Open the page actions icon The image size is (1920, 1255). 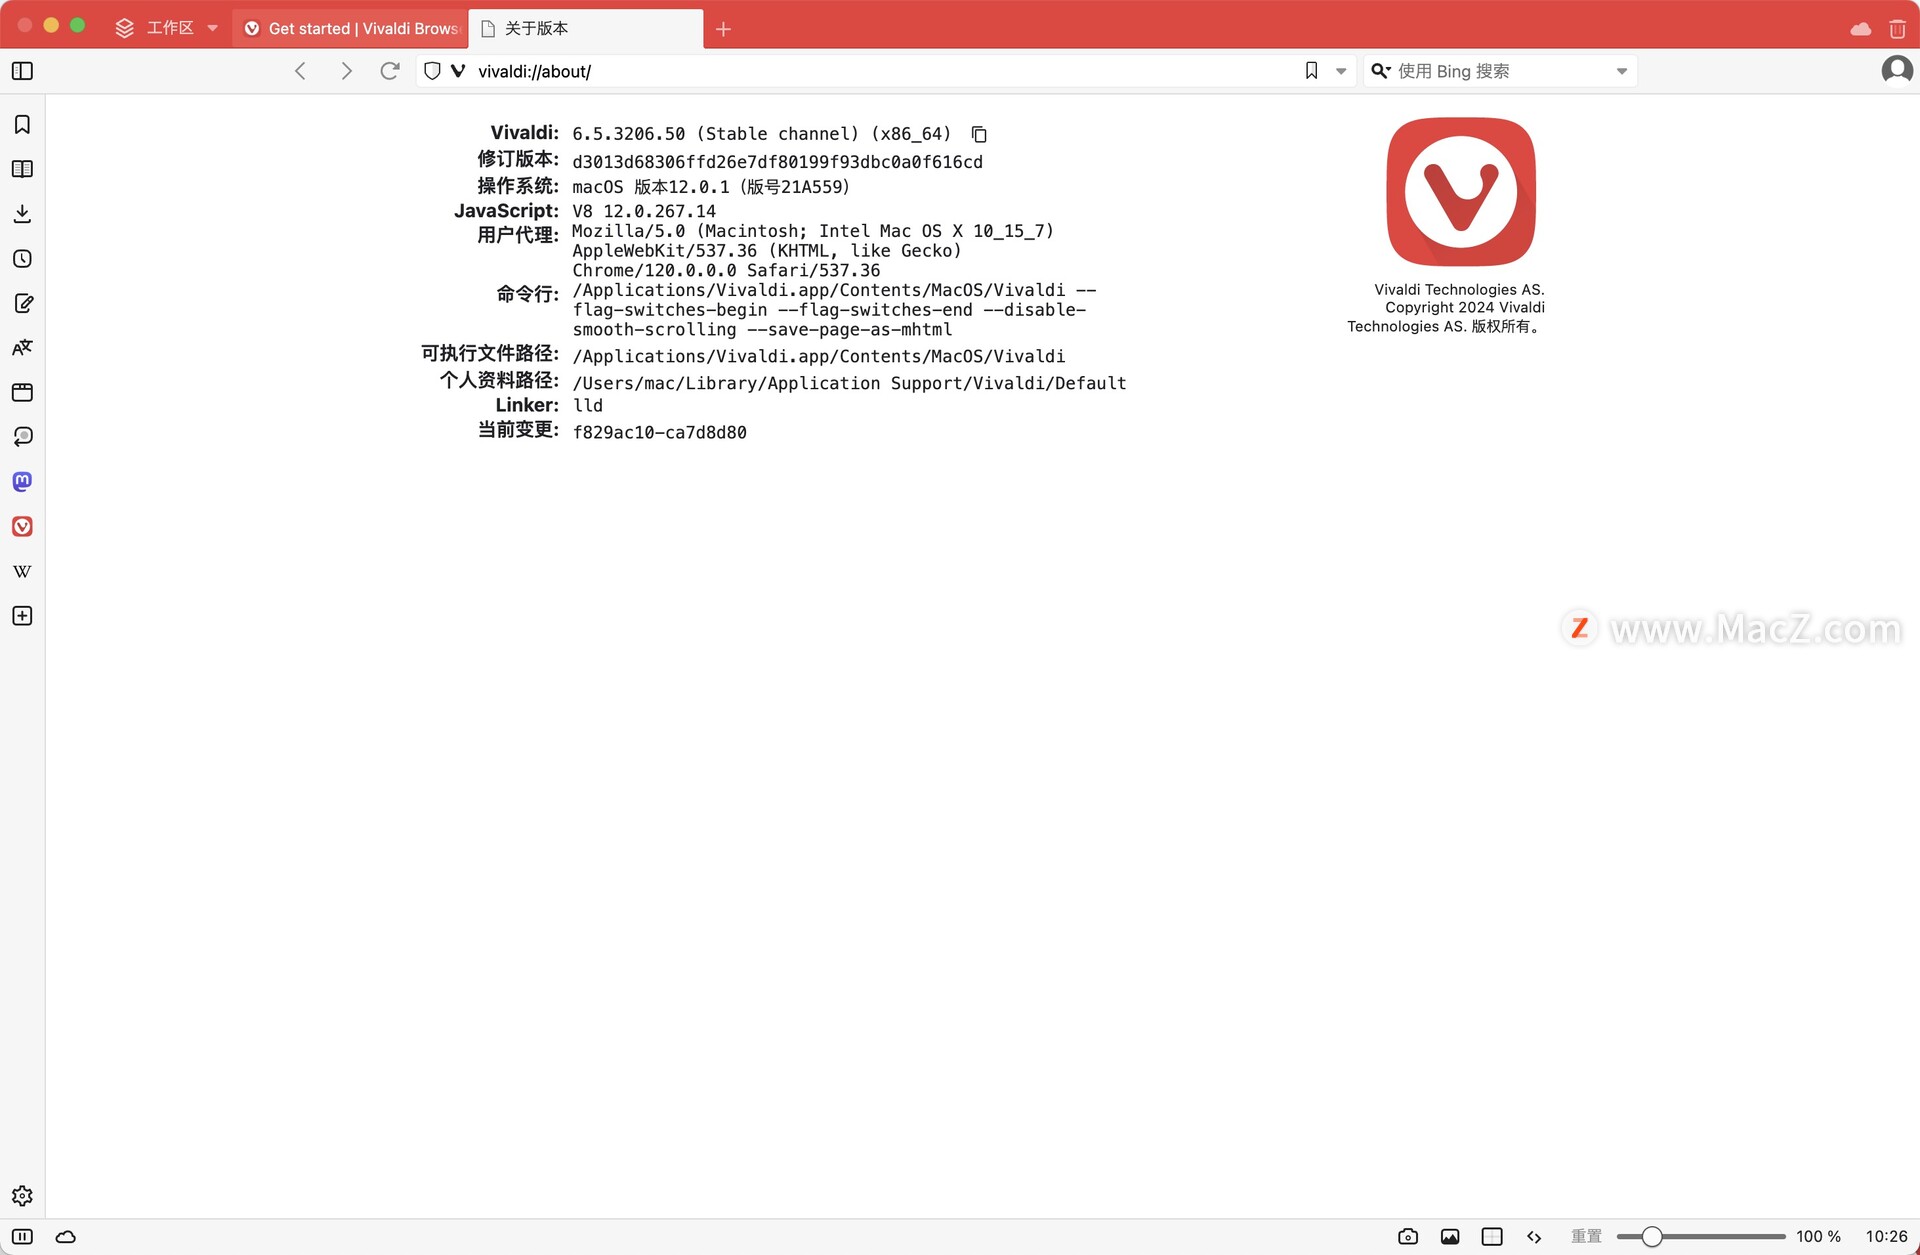point(1534,1237)
